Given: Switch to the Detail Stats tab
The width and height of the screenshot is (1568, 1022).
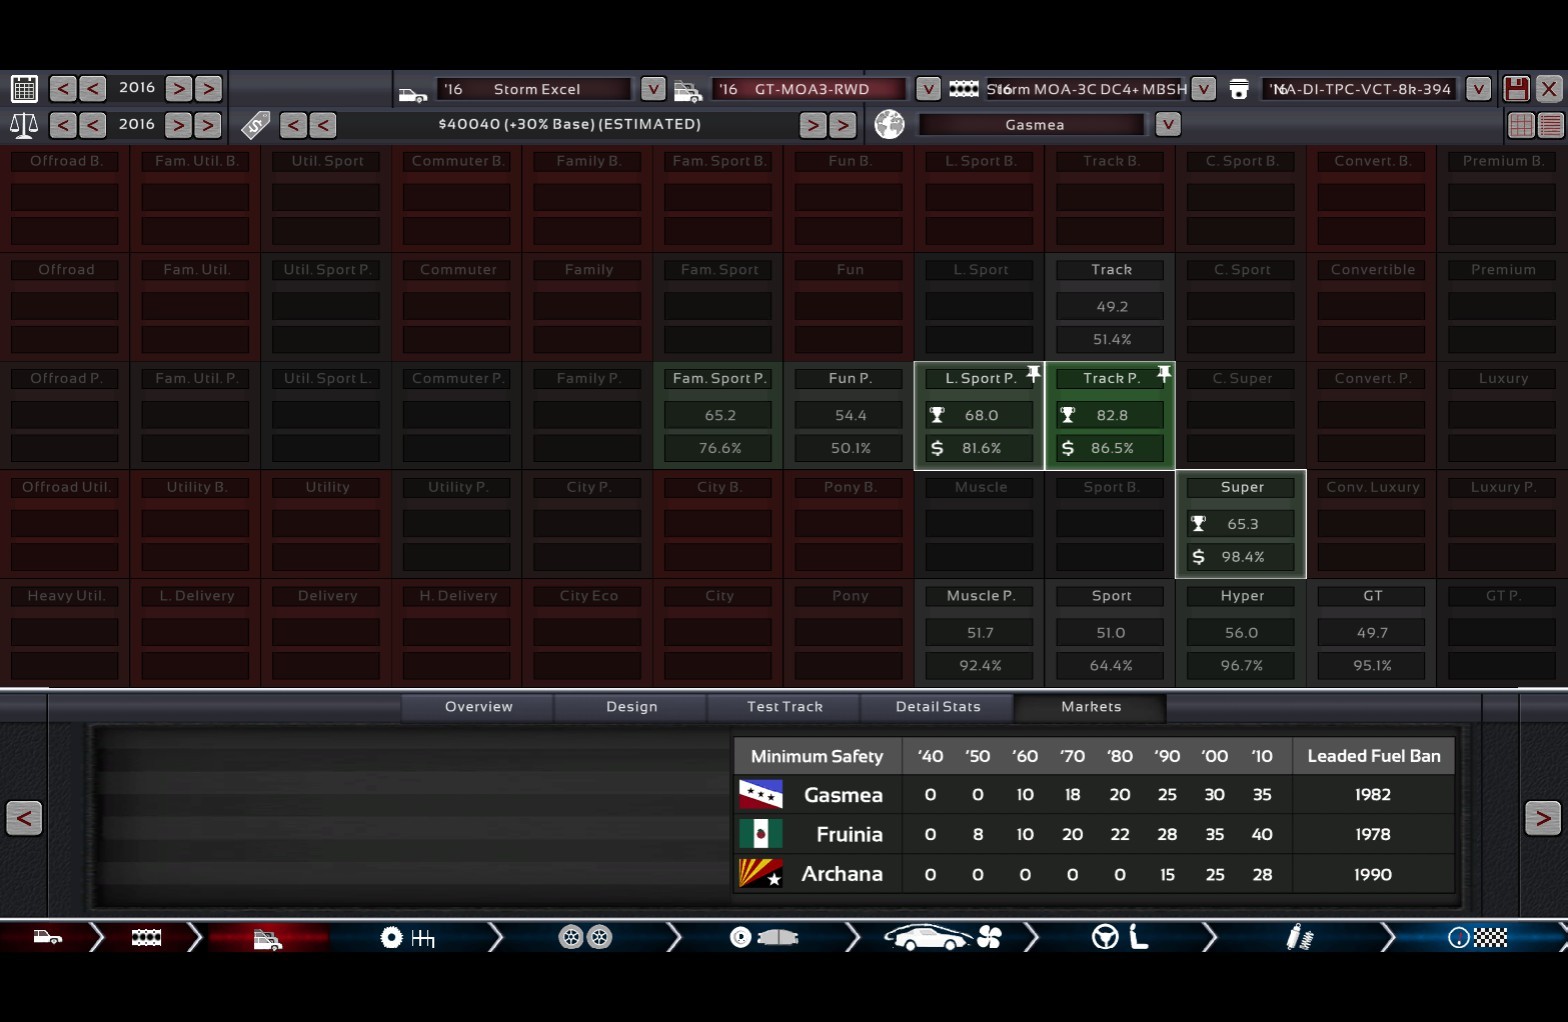Looking at the screenshot, I should [x=937, y=707].
